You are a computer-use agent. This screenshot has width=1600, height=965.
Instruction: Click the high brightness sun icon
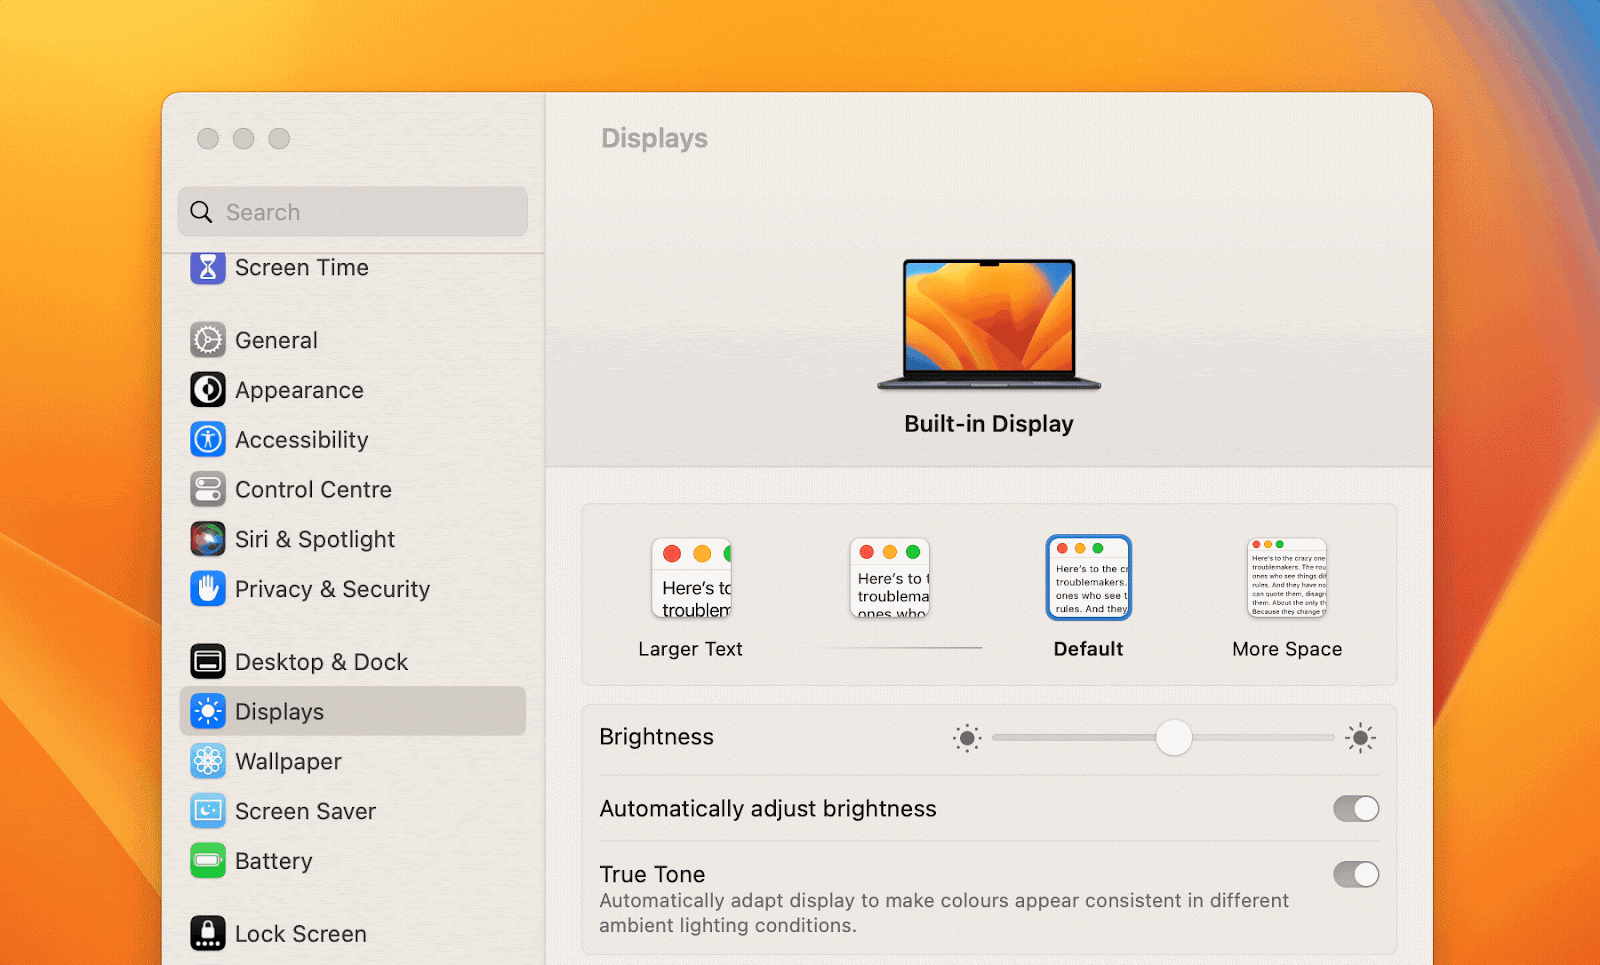pos(1360,738)
